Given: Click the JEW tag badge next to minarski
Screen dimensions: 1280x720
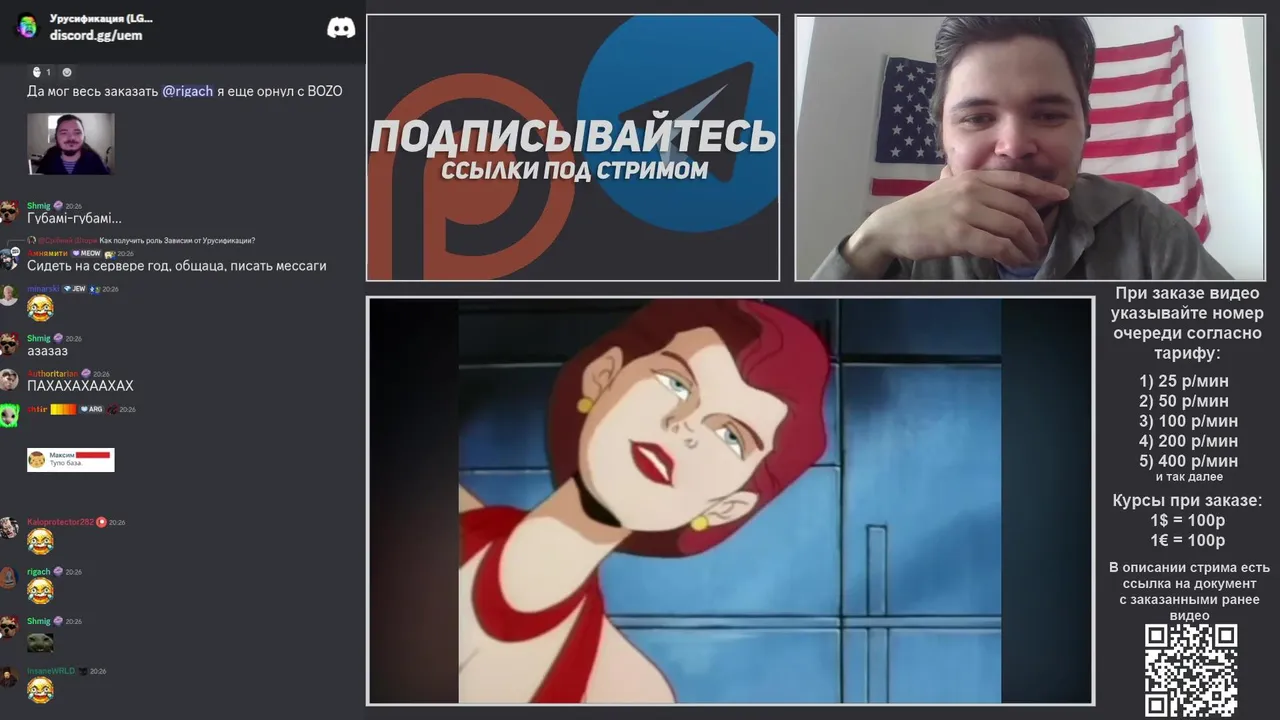Looking at the screenshot, I should click(x=75, y=289).
